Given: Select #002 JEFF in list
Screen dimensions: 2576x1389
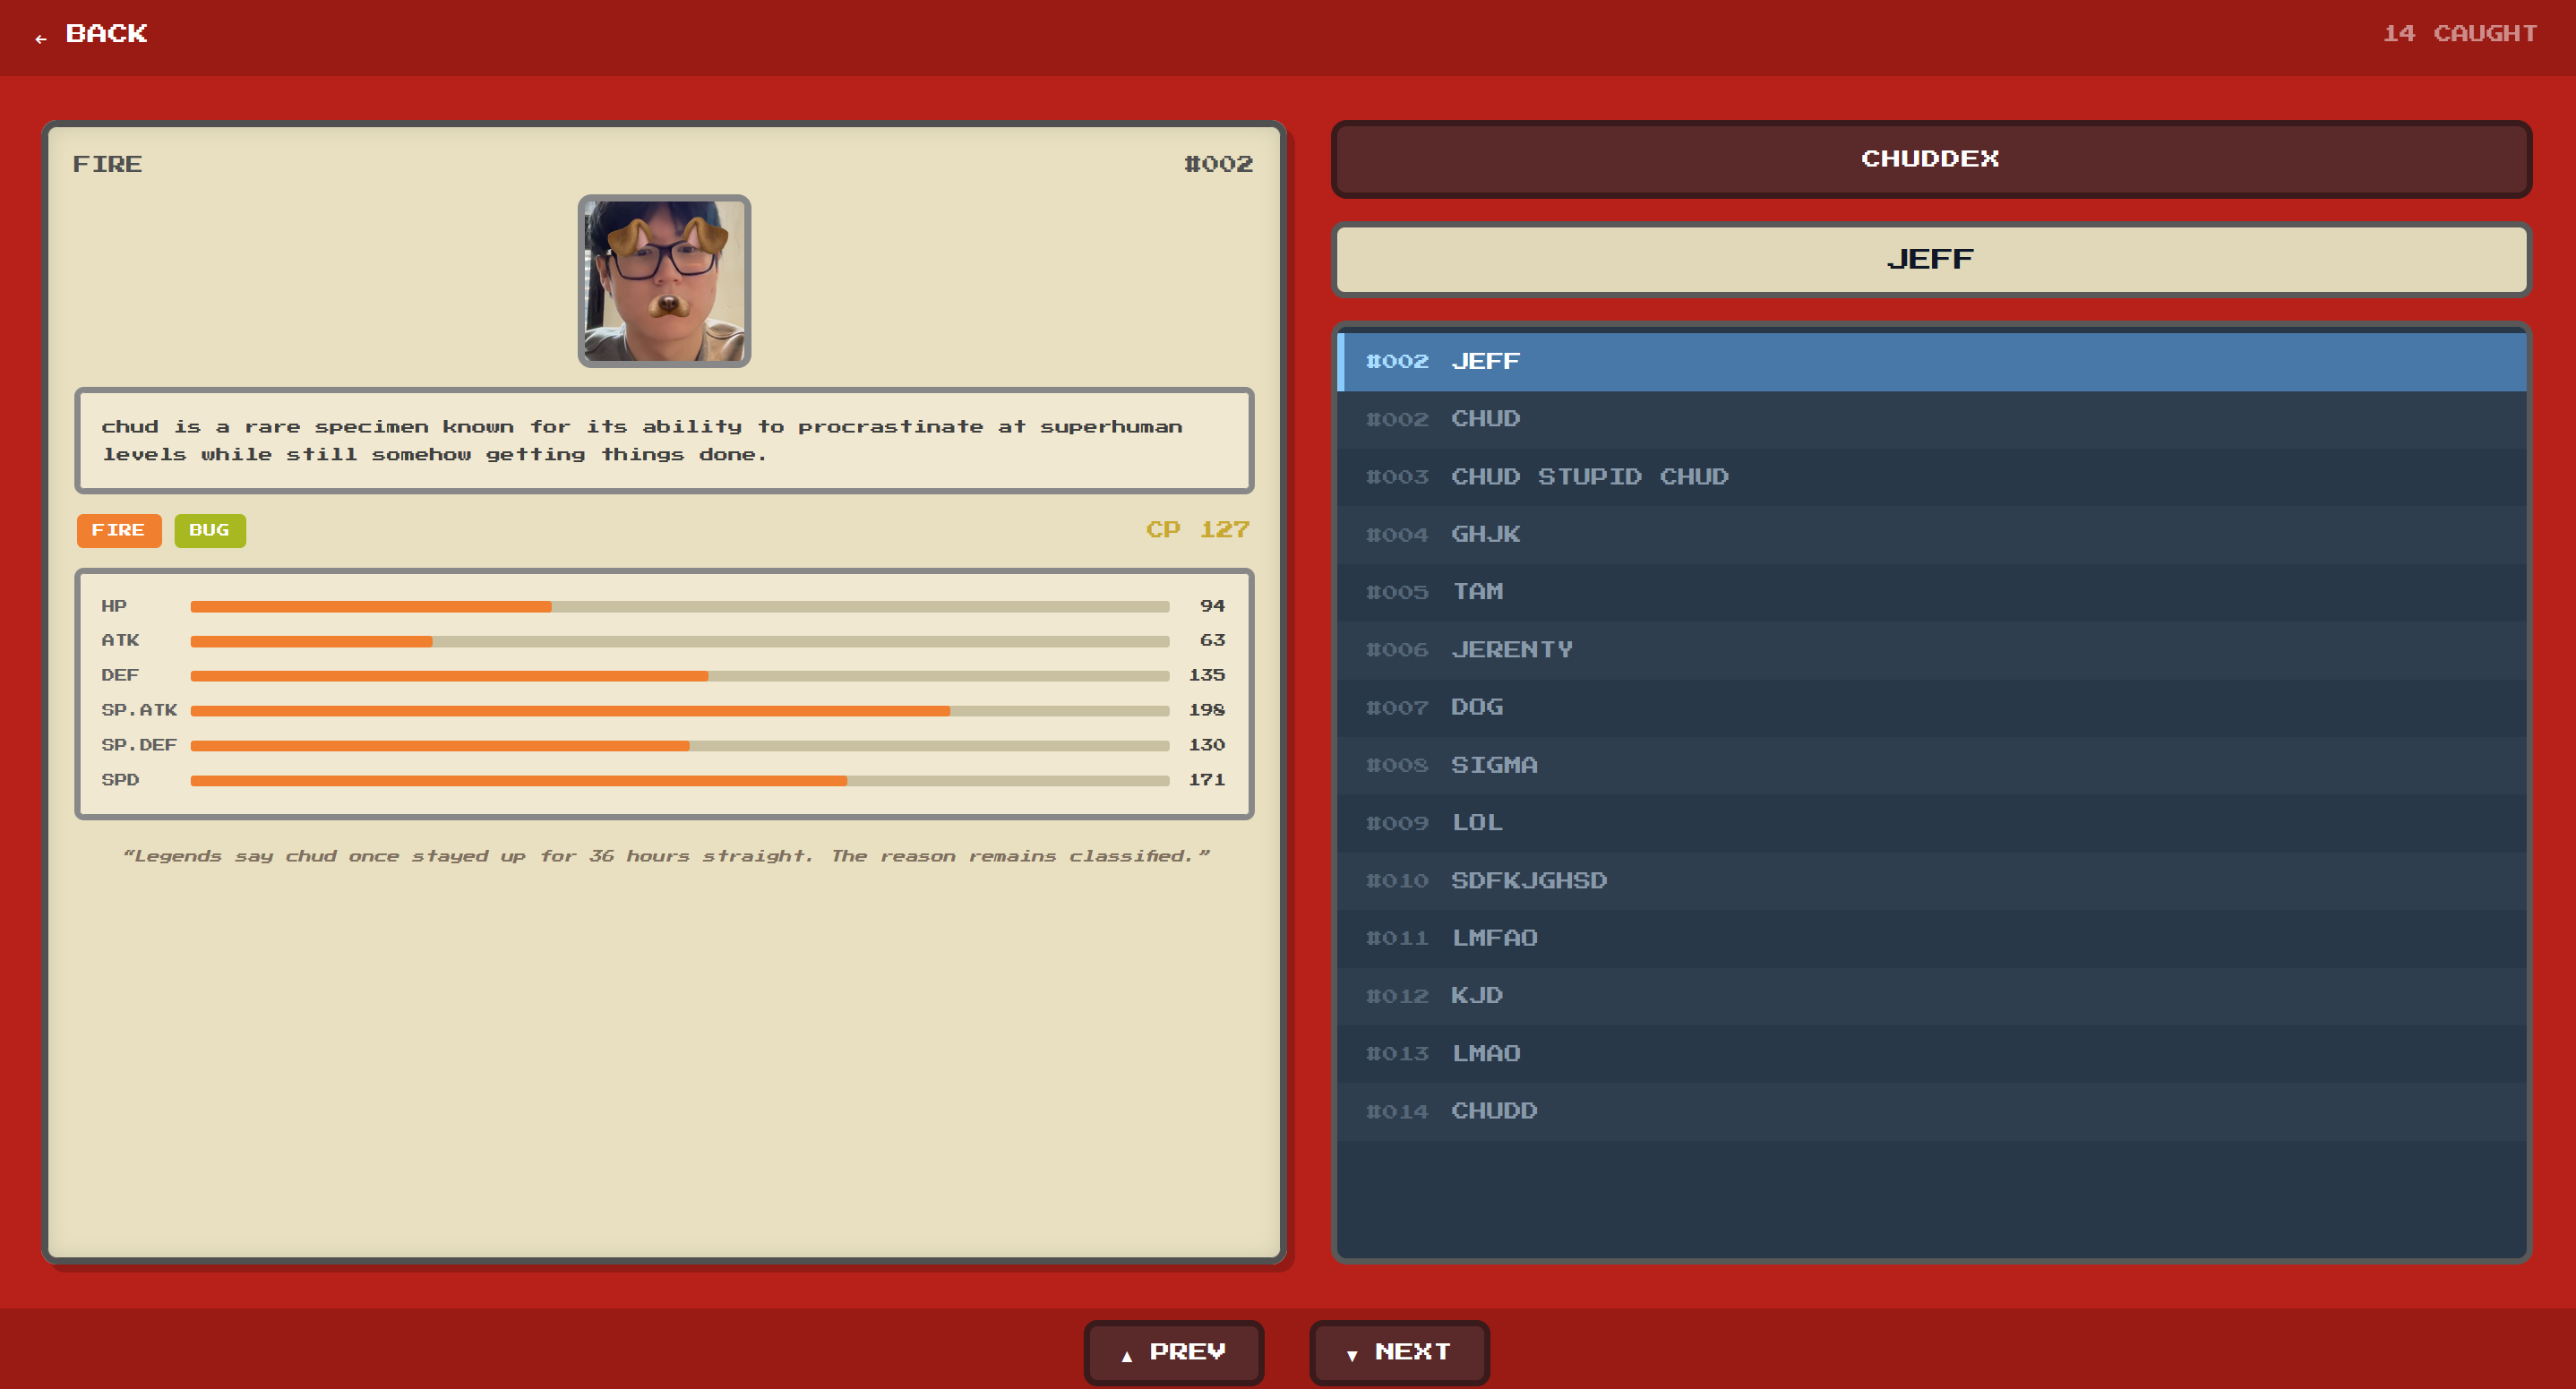Looking at the screenshot, I should tap(1930, 361).
